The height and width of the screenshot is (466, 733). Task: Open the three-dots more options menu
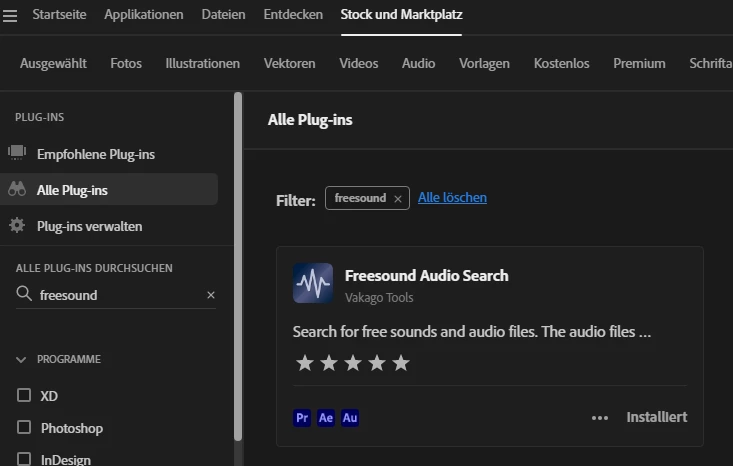600,418
